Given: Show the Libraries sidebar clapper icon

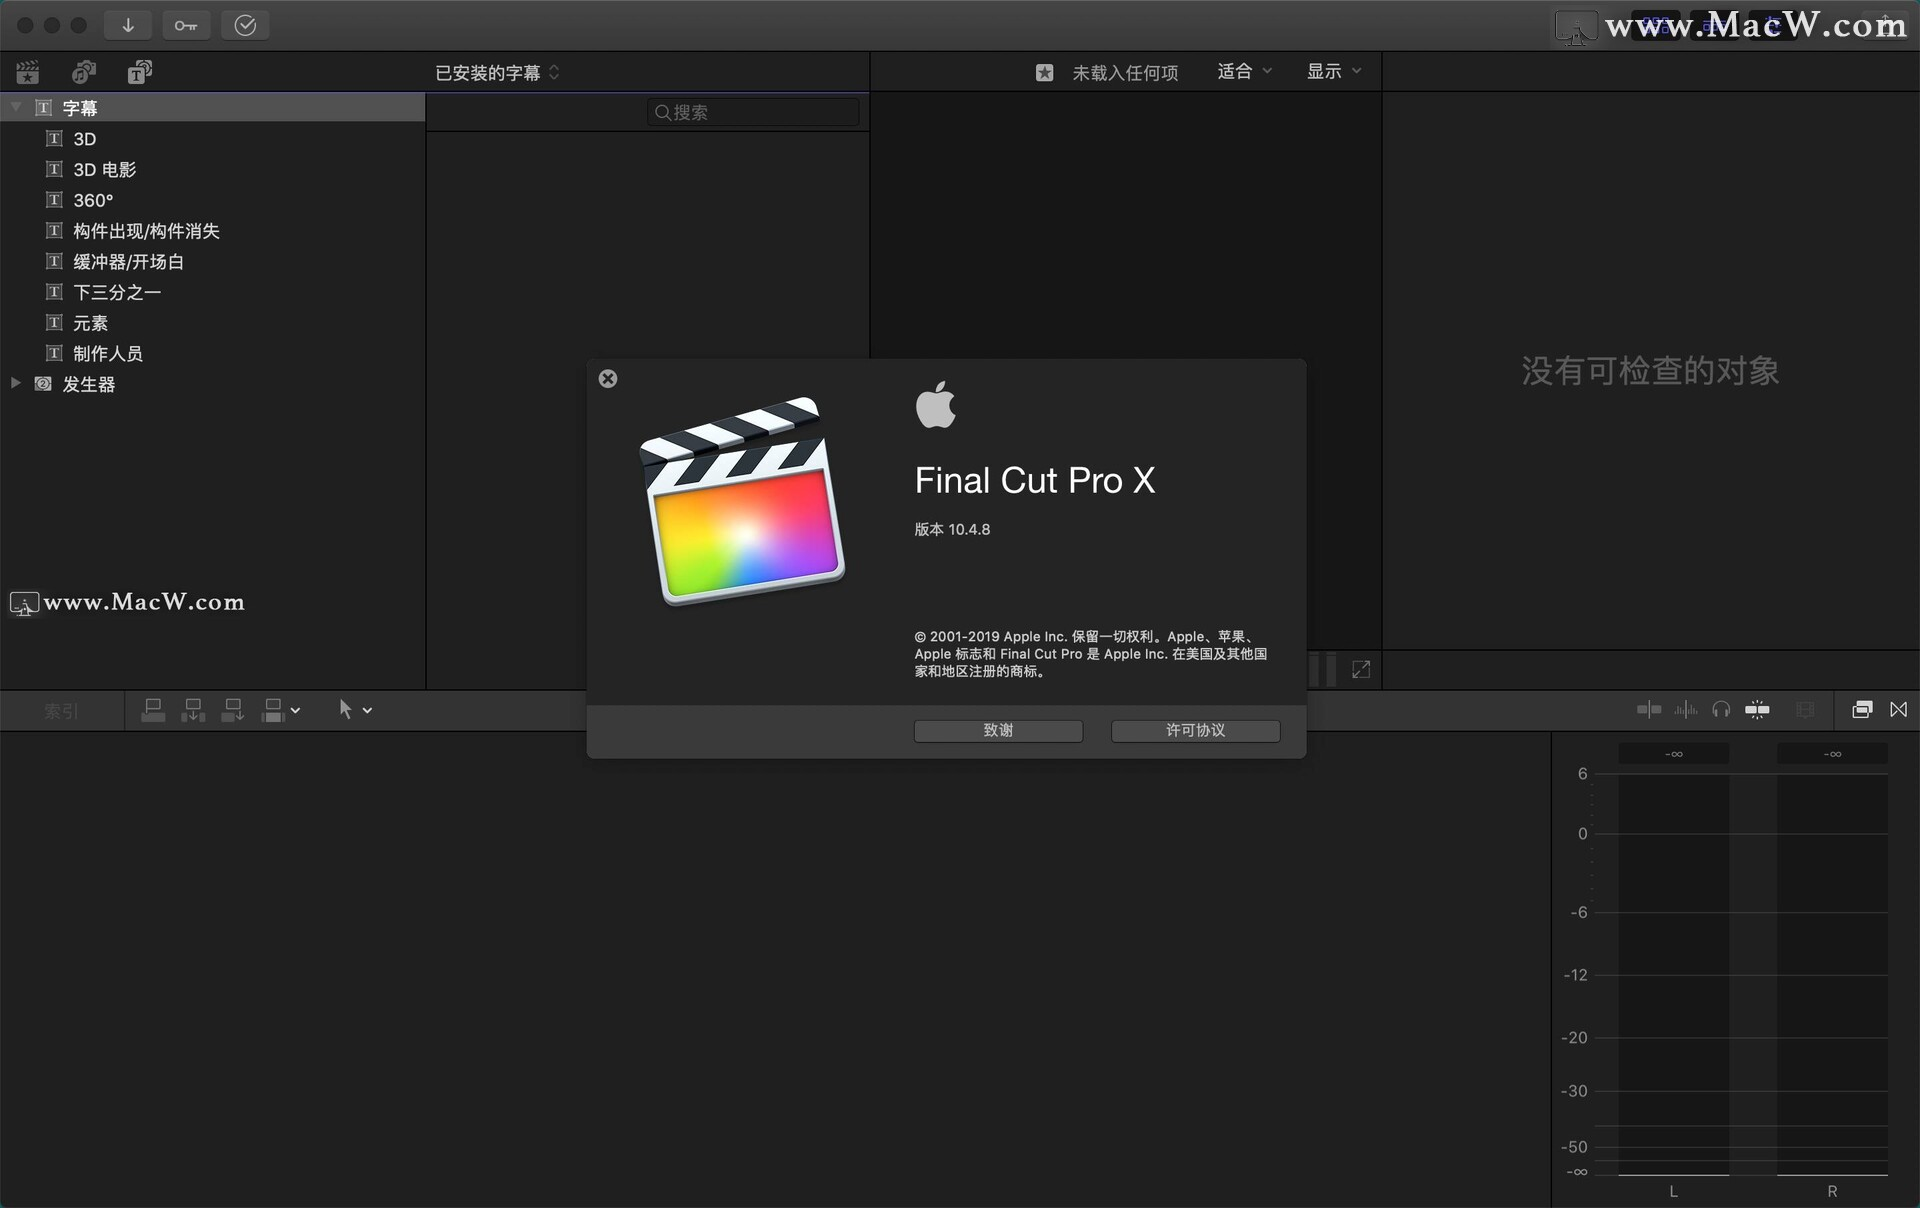Looking at the screenshot, I should click(x=28, y=72).
